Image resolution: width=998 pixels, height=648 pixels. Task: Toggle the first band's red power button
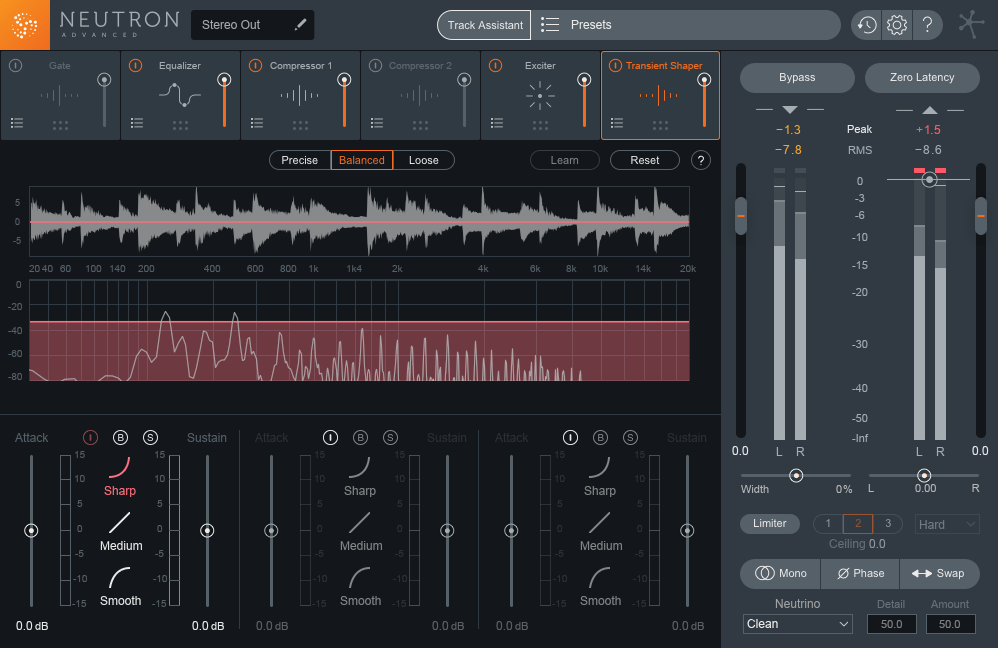pyautogui.click(x=90, y=437)
